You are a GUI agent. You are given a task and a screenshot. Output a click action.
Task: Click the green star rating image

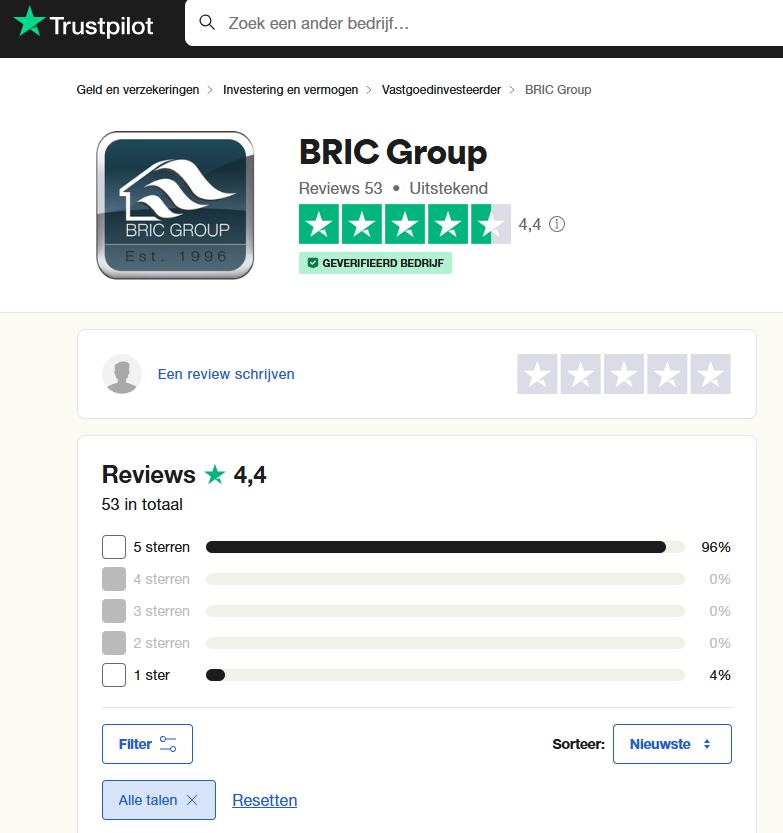(405, 224)
